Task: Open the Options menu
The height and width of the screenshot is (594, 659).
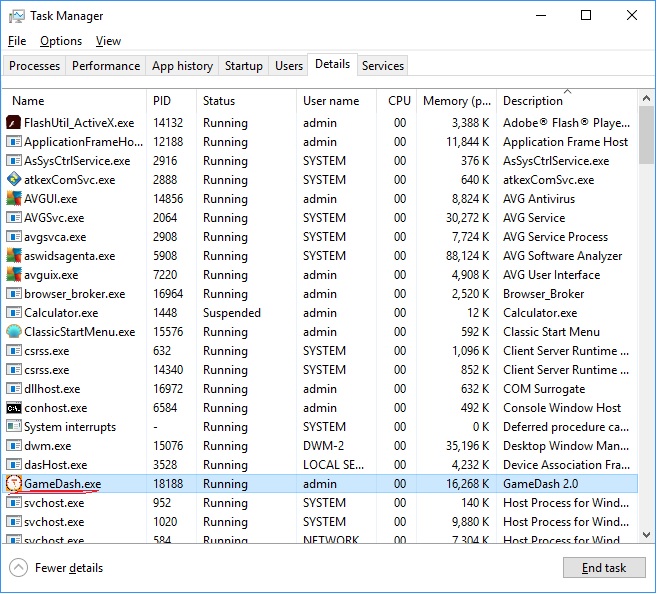Action: point(61,41)
